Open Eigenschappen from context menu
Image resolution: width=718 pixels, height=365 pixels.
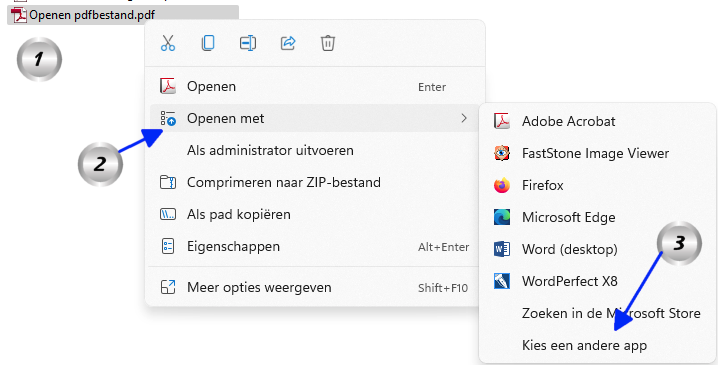(315, 246)
